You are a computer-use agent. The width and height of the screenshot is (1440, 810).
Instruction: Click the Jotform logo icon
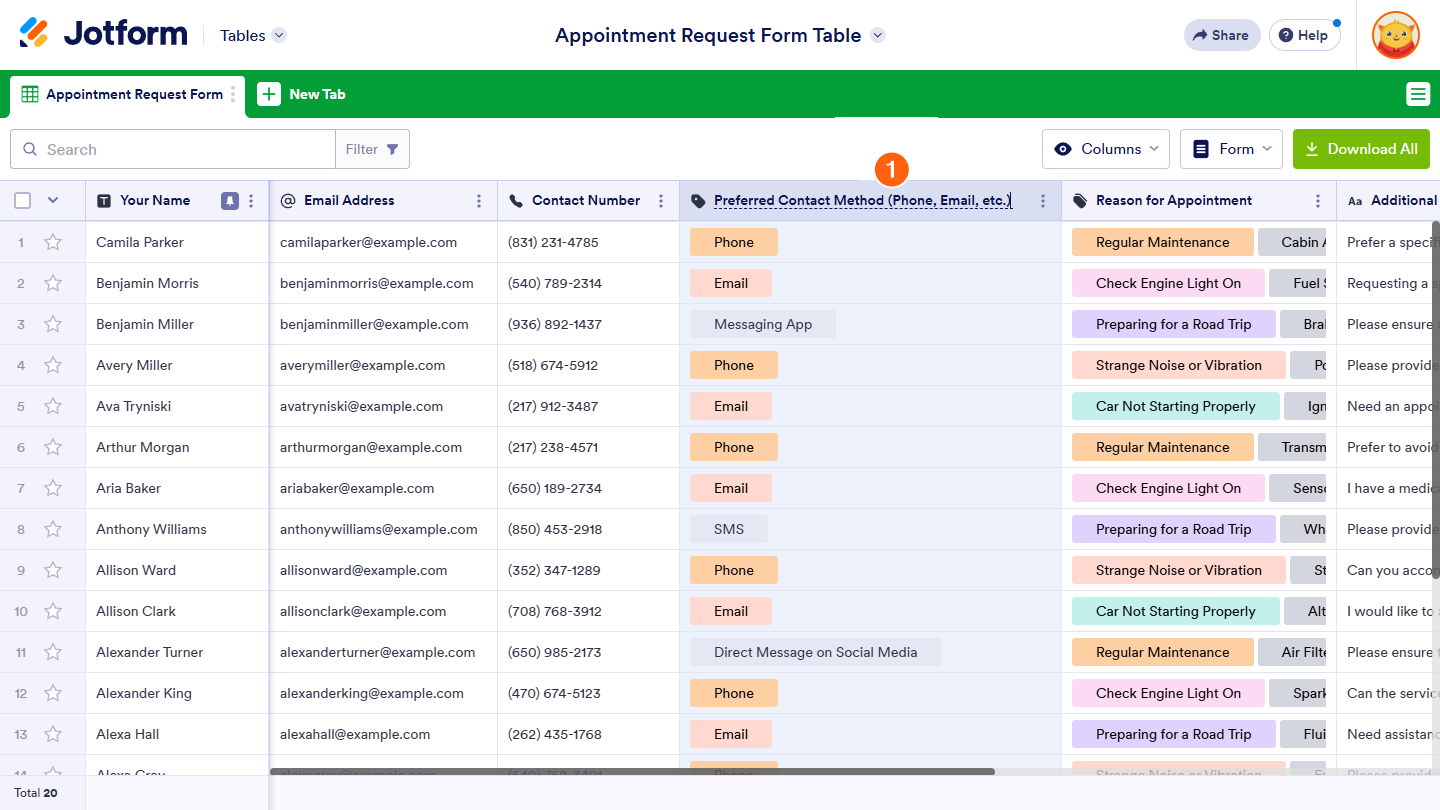point(34,34)
